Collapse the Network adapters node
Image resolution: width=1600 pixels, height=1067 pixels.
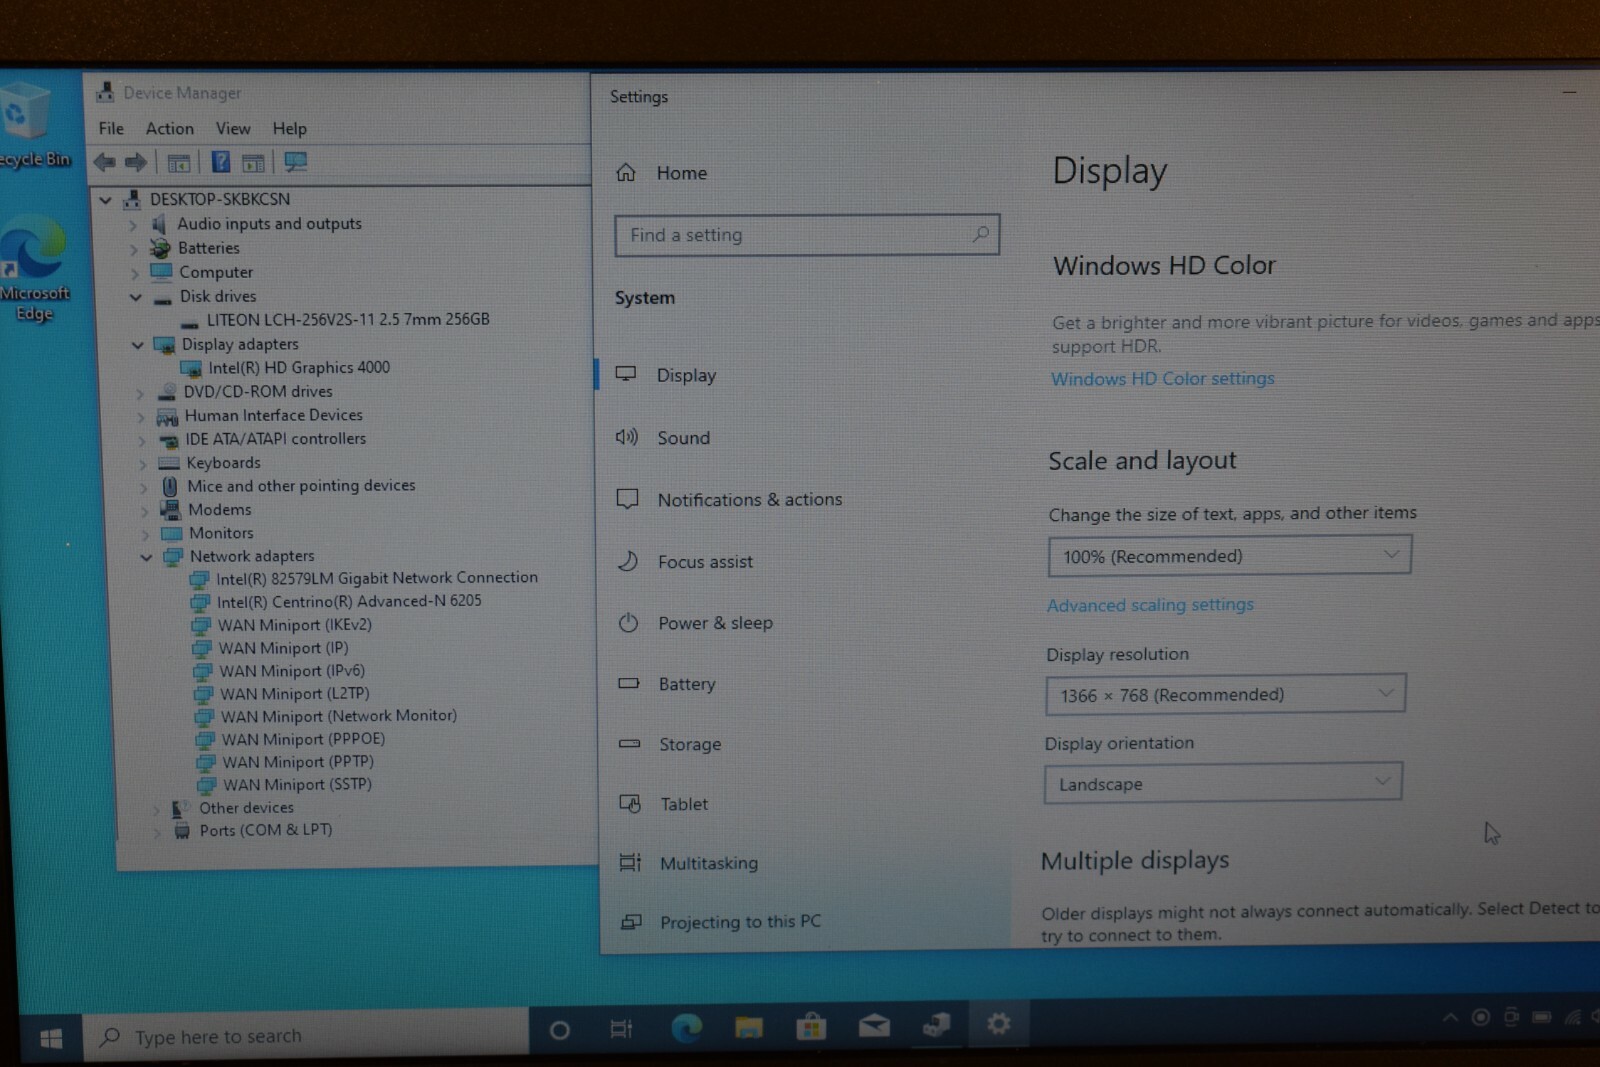pos(146,557)
